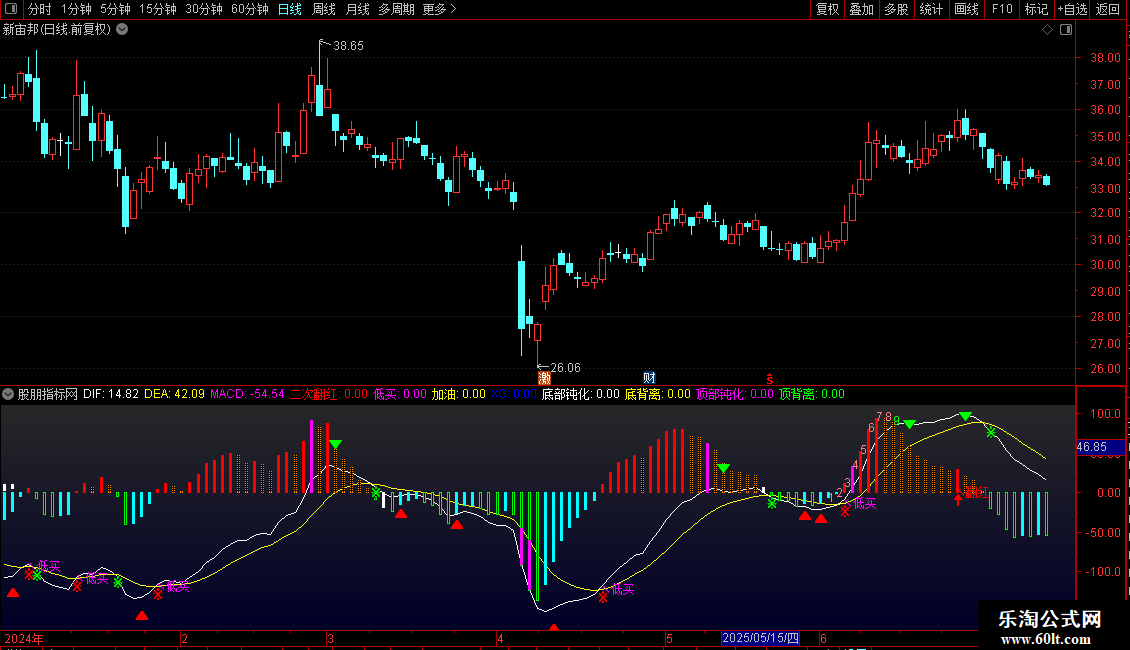Screen dimensions: 1130x650
Task: Click the 标记 mark button
Action: tap(1036, 9)
